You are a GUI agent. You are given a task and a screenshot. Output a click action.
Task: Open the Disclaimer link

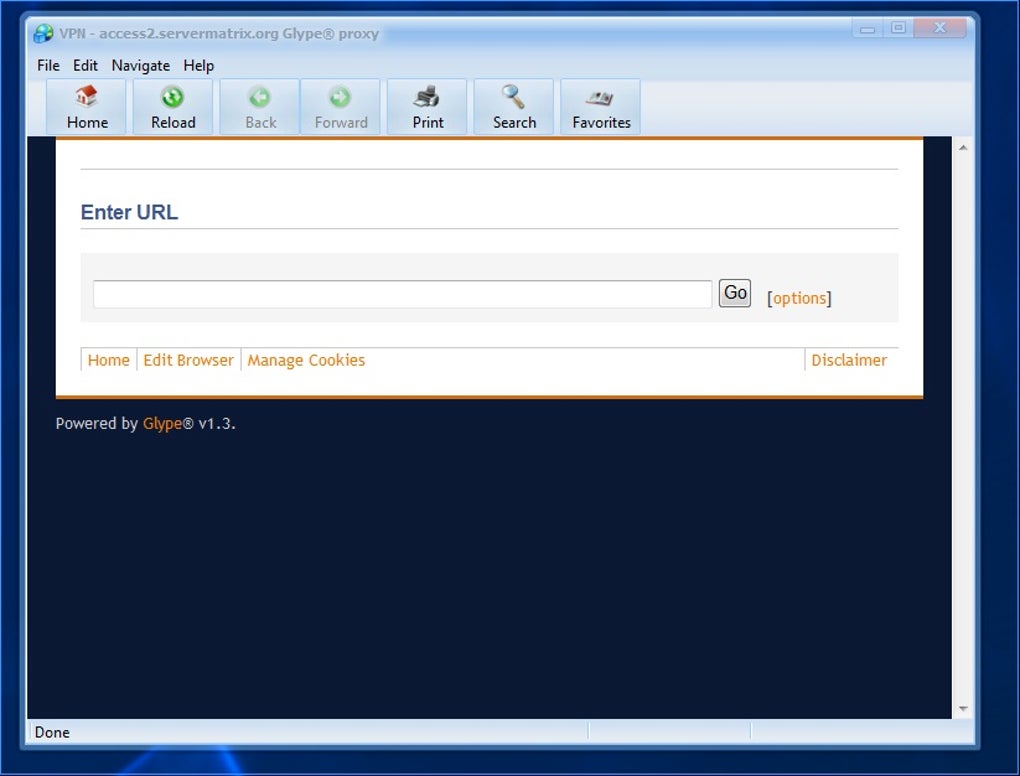[x=849, y=360]
